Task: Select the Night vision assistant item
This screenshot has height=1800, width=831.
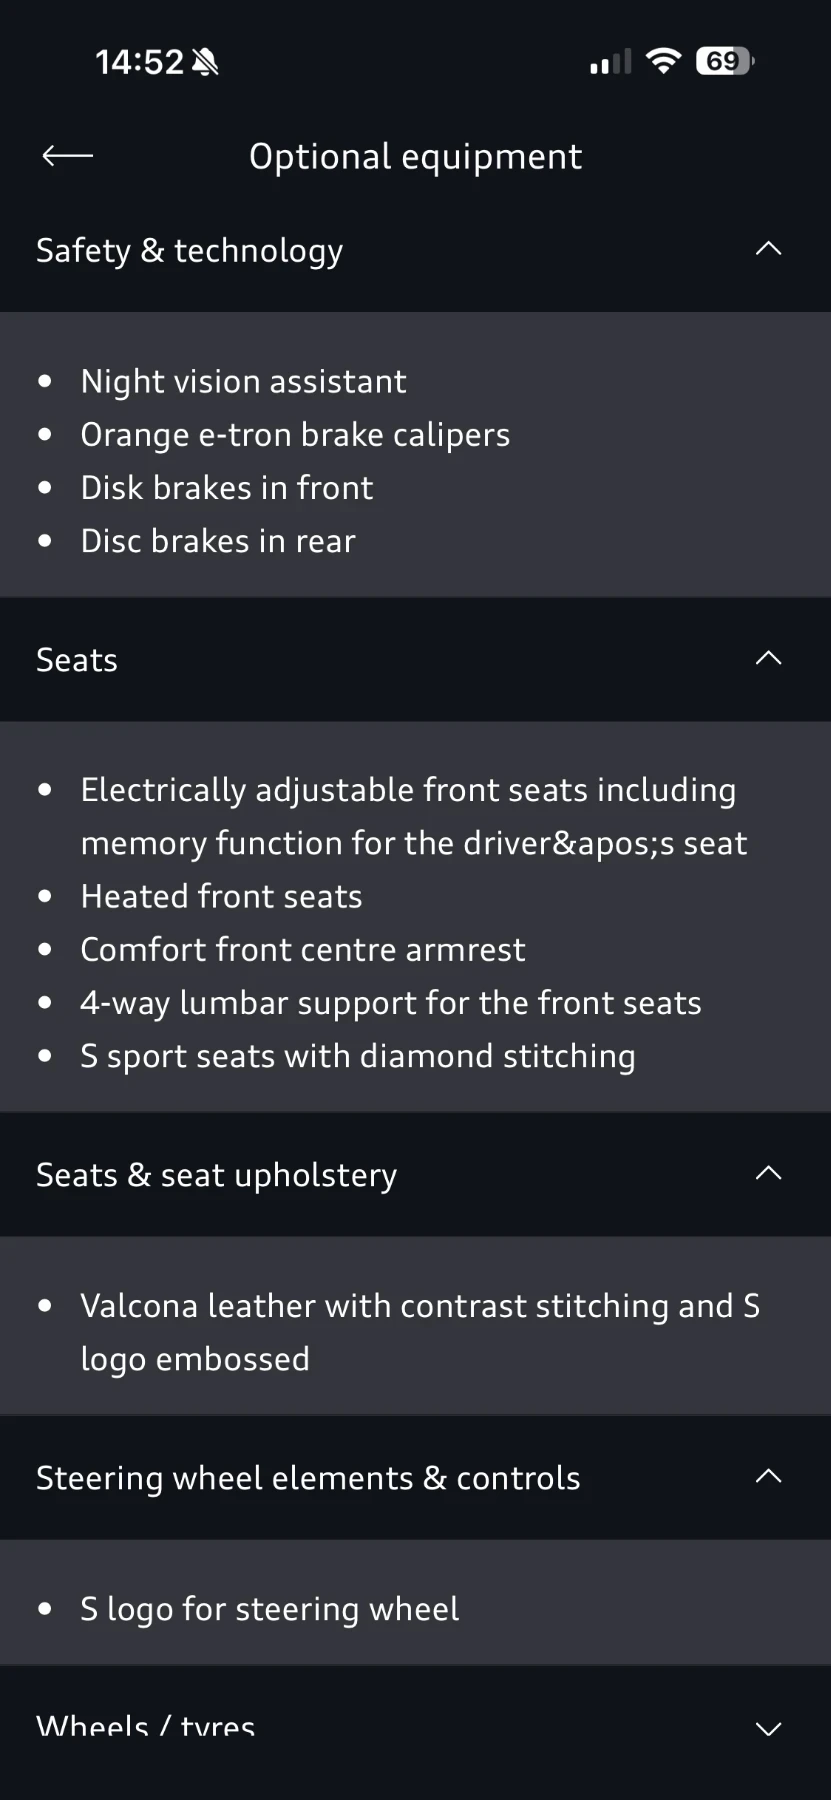Action: (x=243, y=381)
